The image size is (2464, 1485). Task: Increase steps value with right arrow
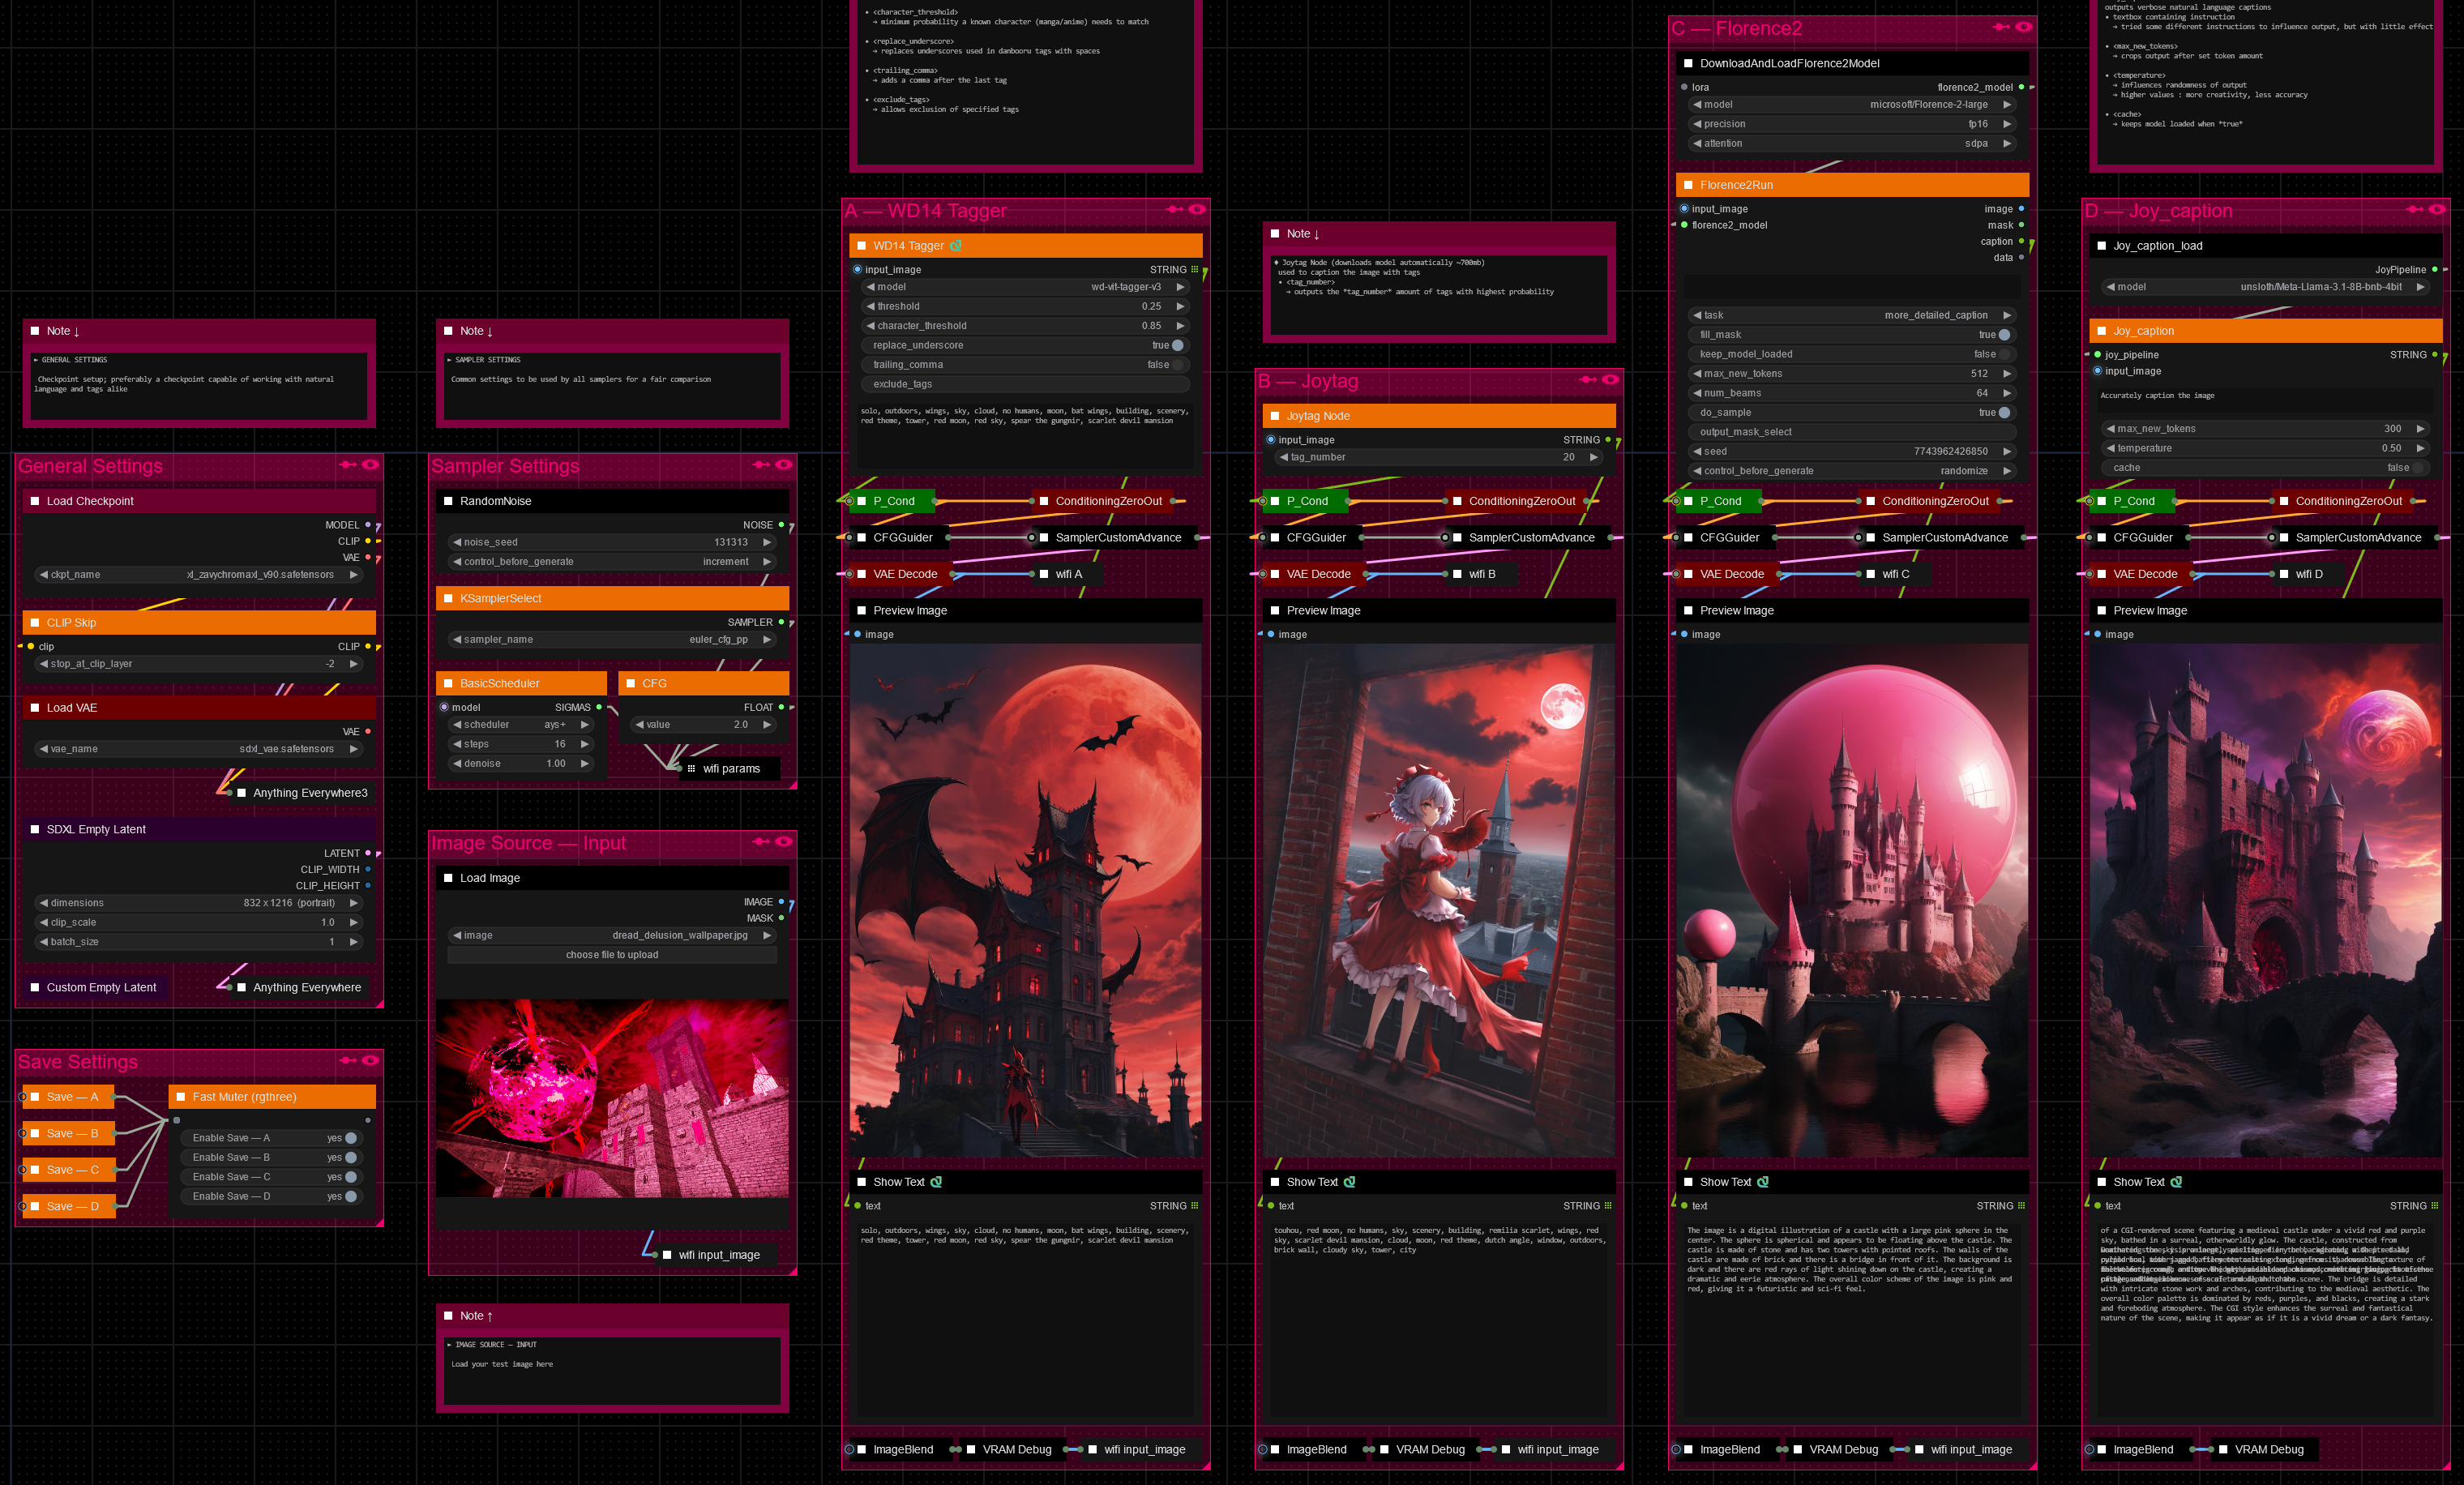pos(585,744)
